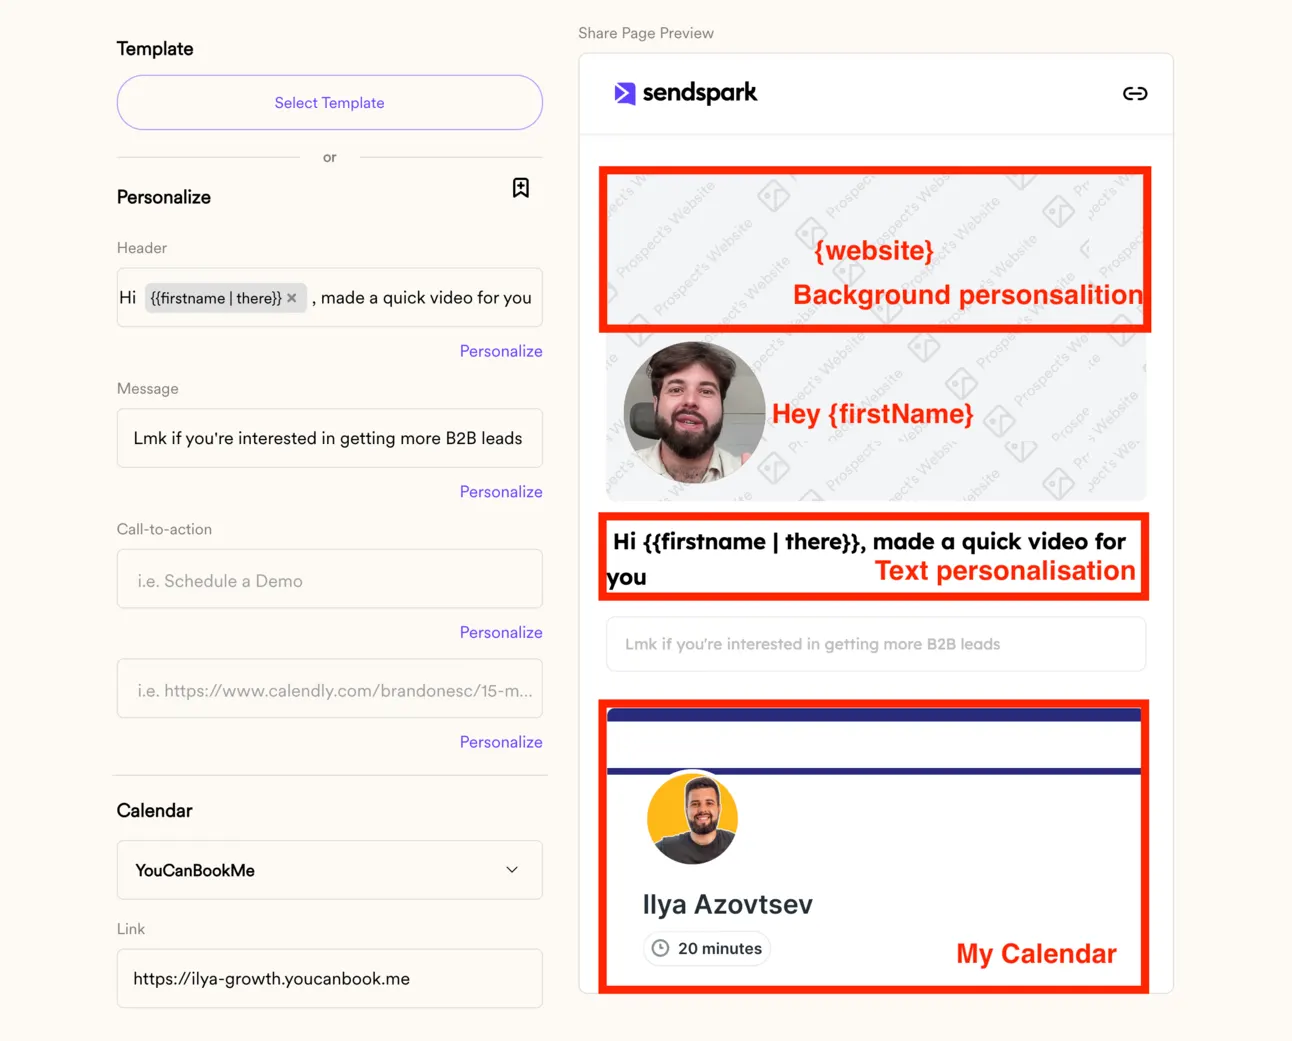This screenshot has height=1041, width=1292.
Task: Click Ilya Azovtsev calendar profile photo
Action: pos(692,817)
